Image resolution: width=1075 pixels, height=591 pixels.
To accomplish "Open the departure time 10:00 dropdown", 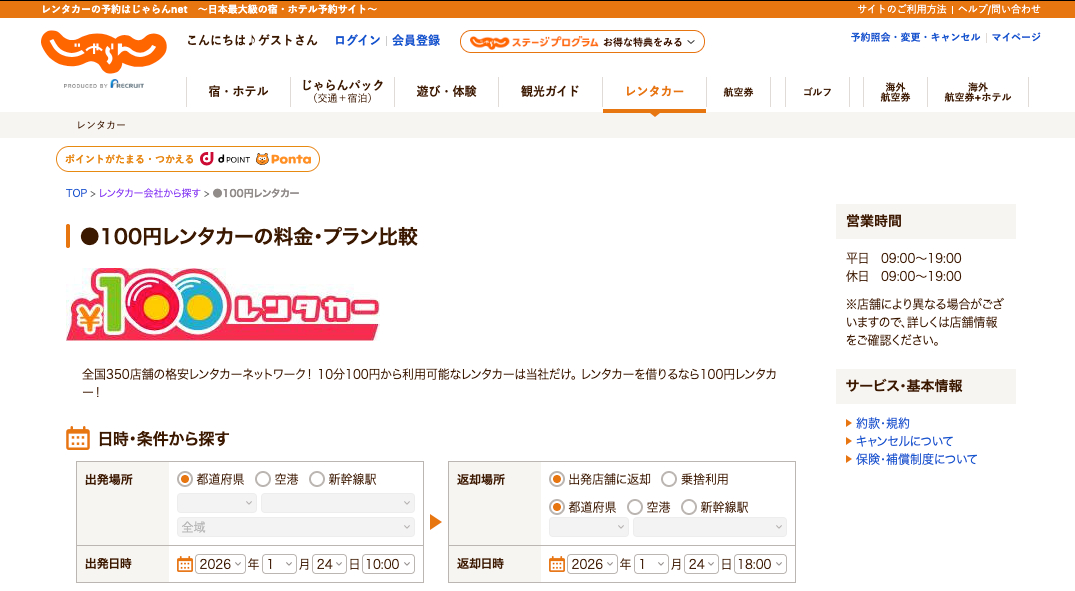I will (388, 564).
